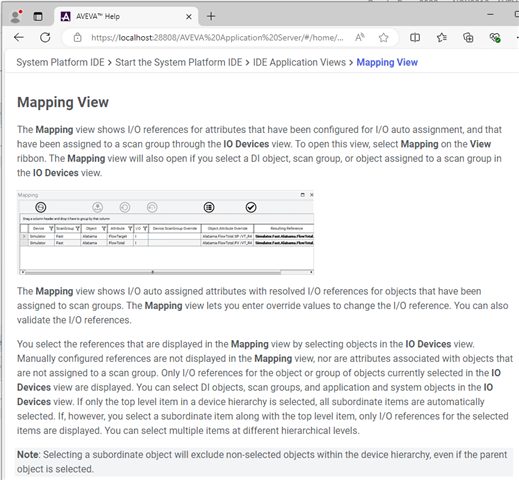The height and width of the screenshot is (480, 519).
Task: Click the ScanGroup column filter icon
Action: [x=77, y=228]
